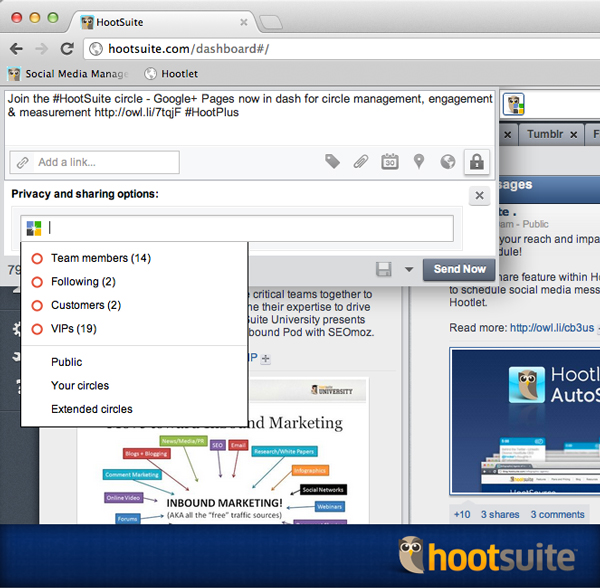The image size is (600, 588).
Task: Click the globe targeting icon
Action: click(447, 162)
